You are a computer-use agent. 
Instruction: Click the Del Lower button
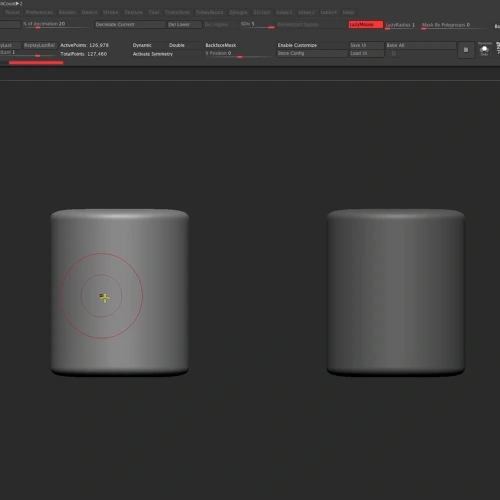(184, 24)
